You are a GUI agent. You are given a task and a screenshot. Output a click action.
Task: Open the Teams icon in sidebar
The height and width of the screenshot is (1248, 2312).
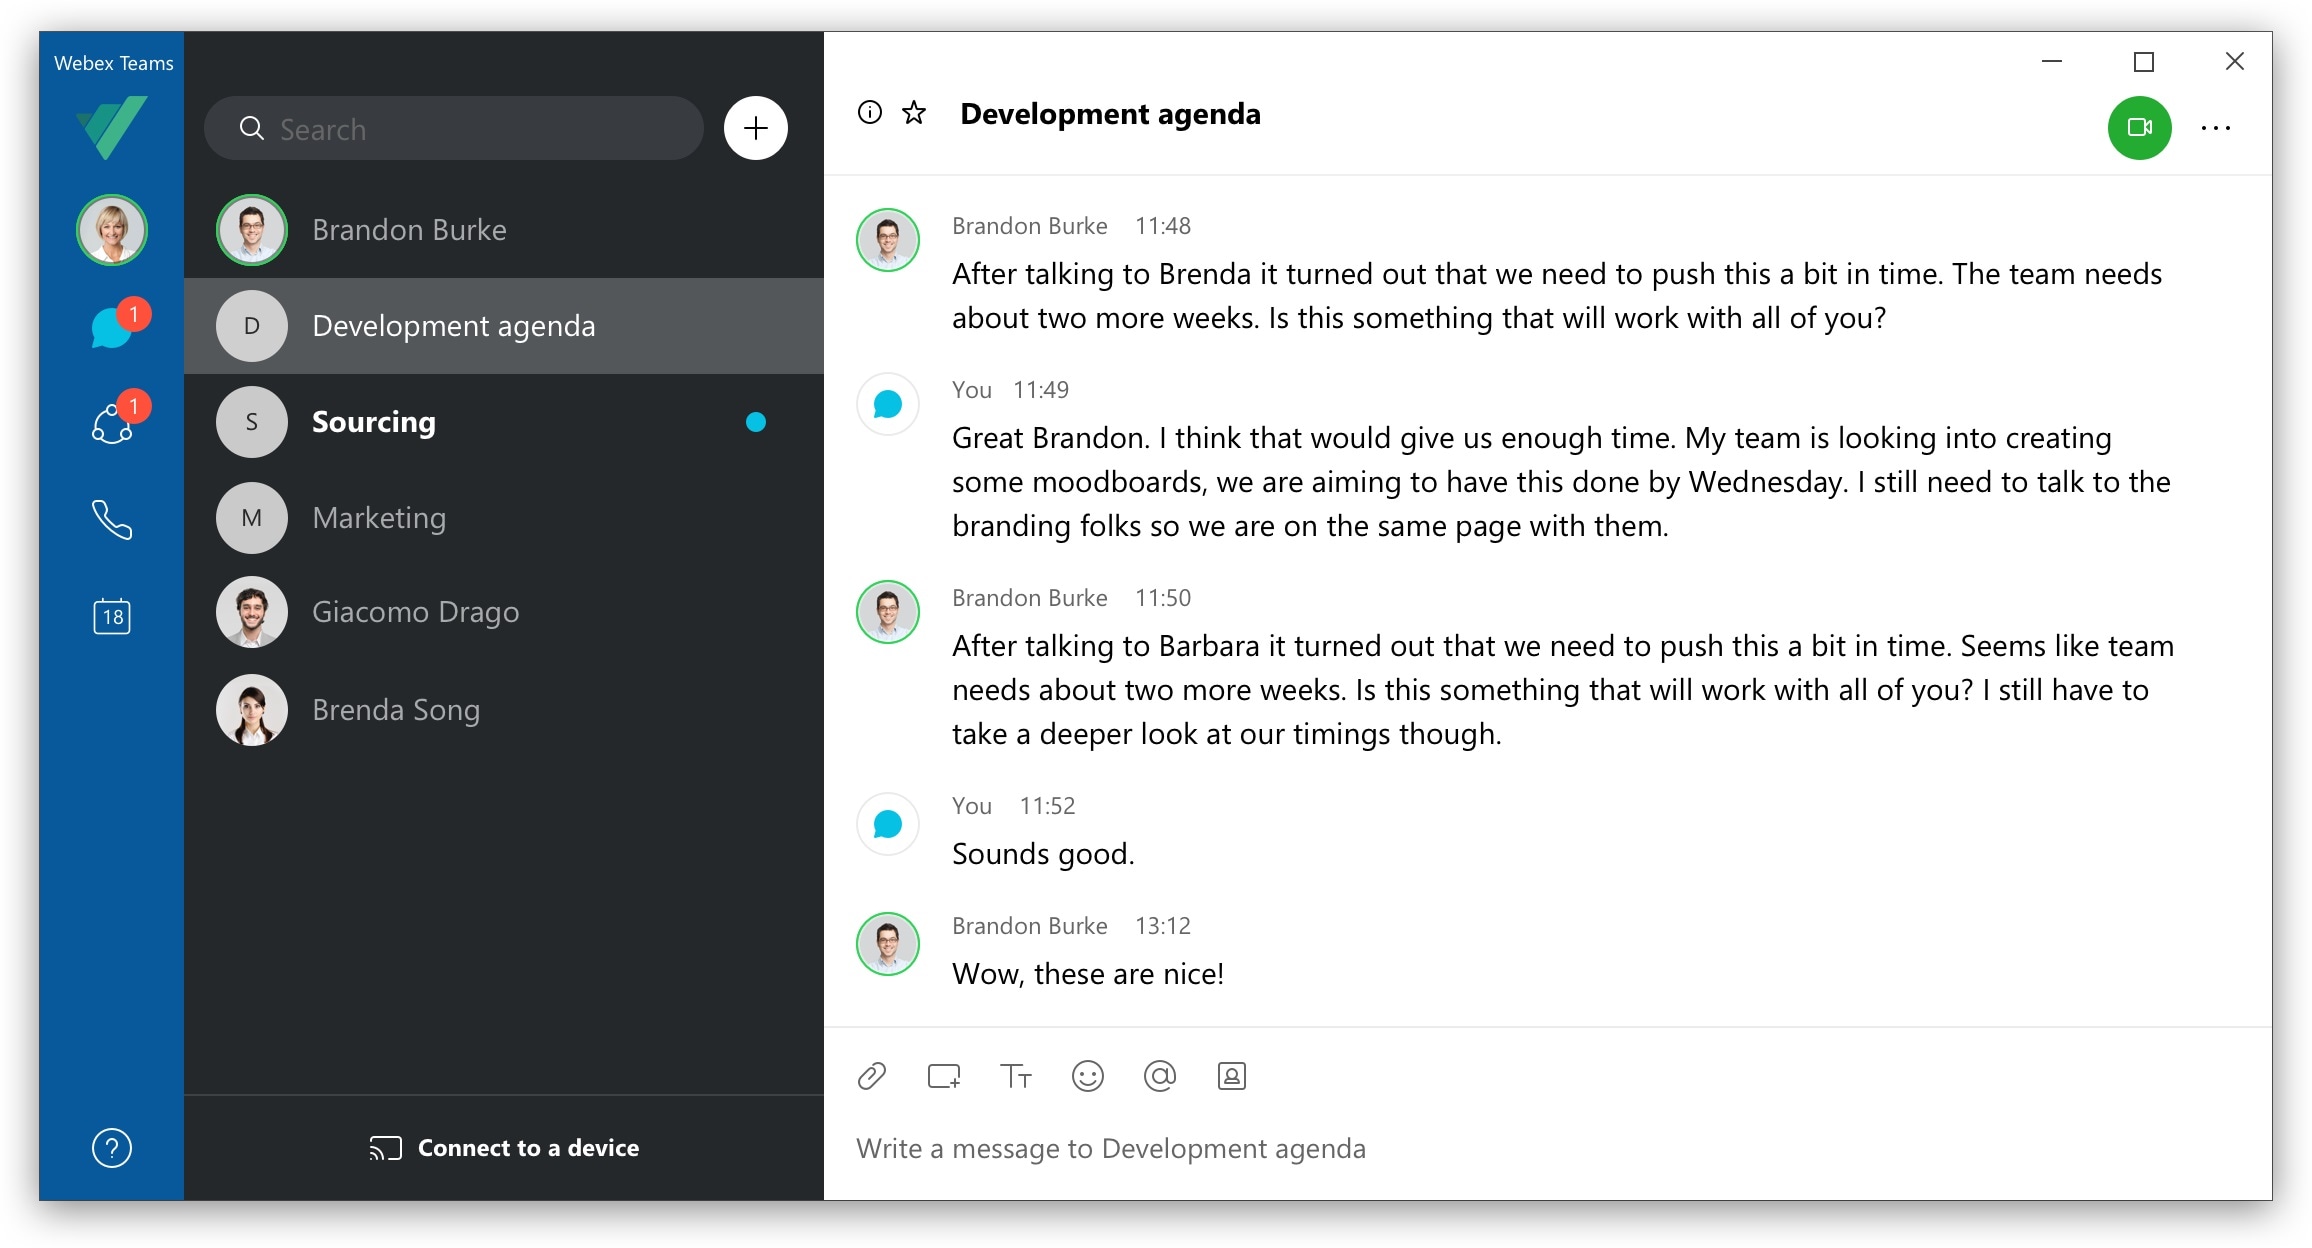(x=112, y=423)
